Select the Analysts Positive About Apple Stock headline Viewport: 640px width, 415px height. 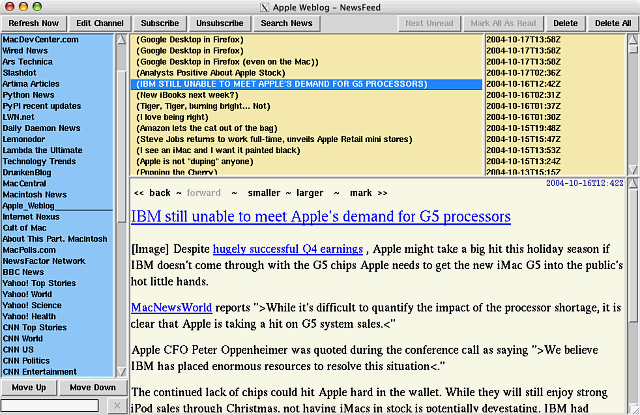(x=307, y=73)
